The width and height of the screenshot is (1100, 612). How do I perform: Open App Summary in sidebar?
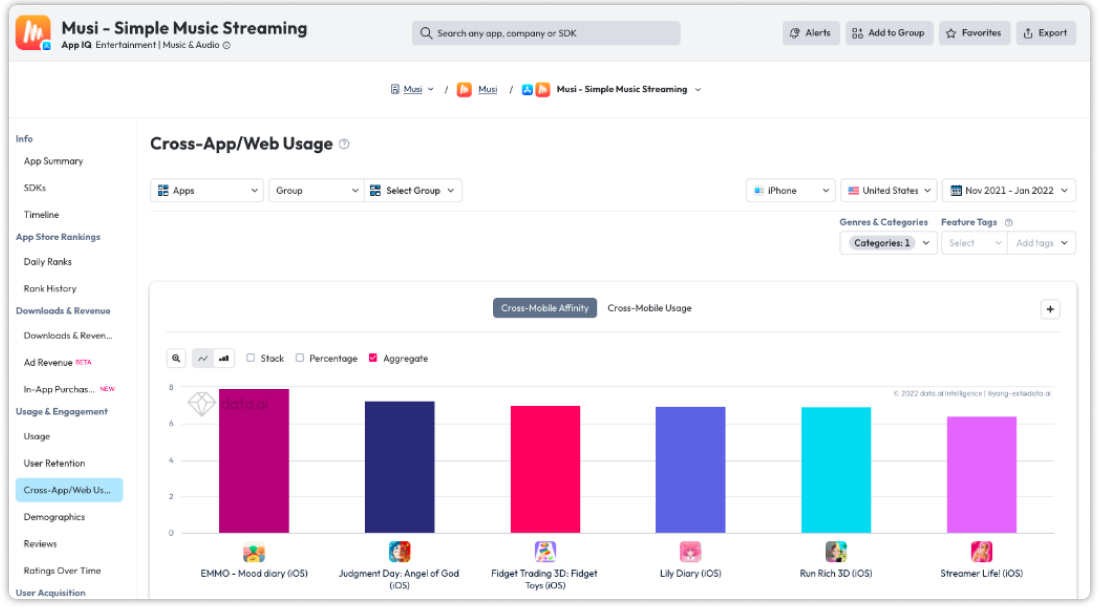(x=53, y=161)
